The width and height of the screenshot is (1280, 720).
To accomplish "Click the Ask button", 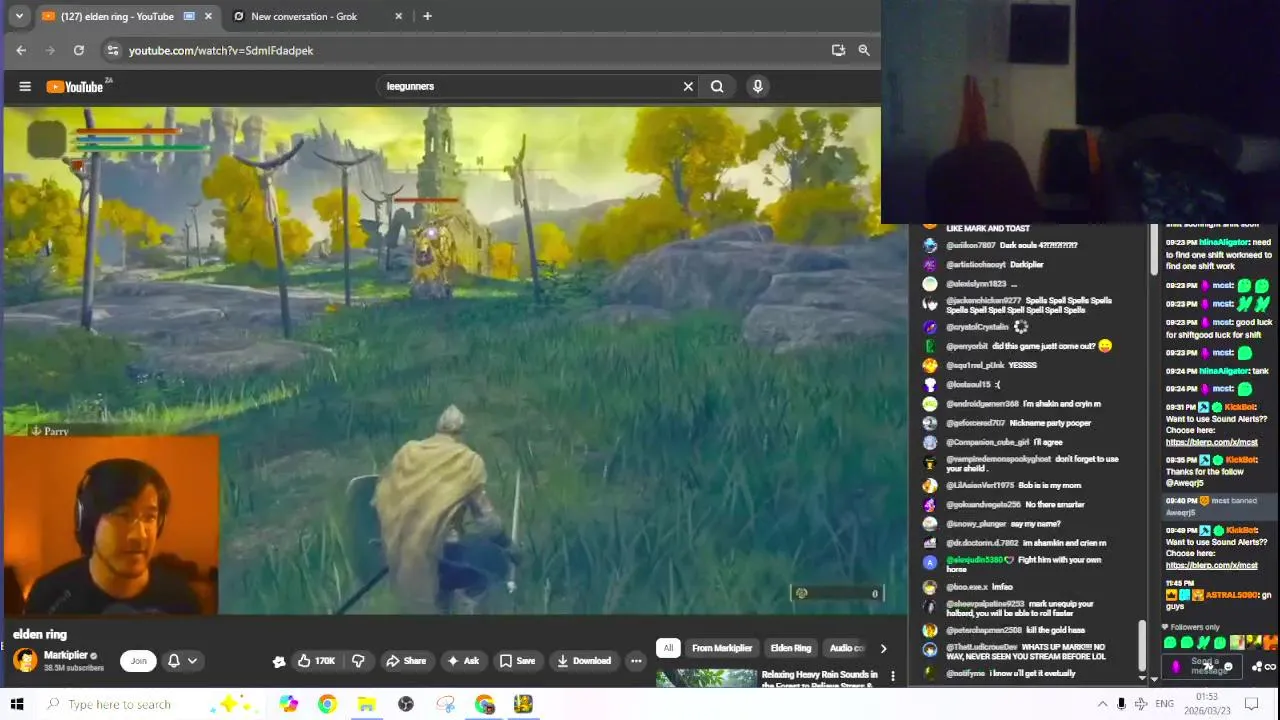I will 463,661.
